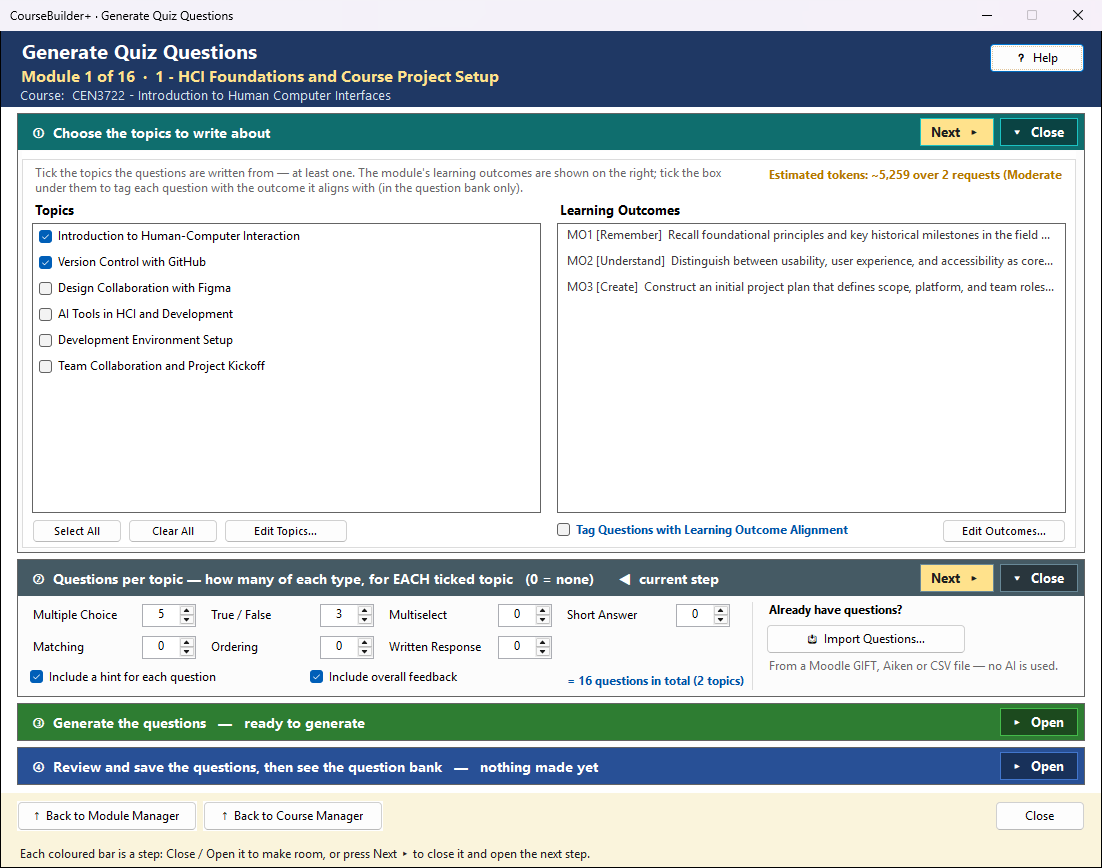
Task: Increase Matching count
Action: 187,642
